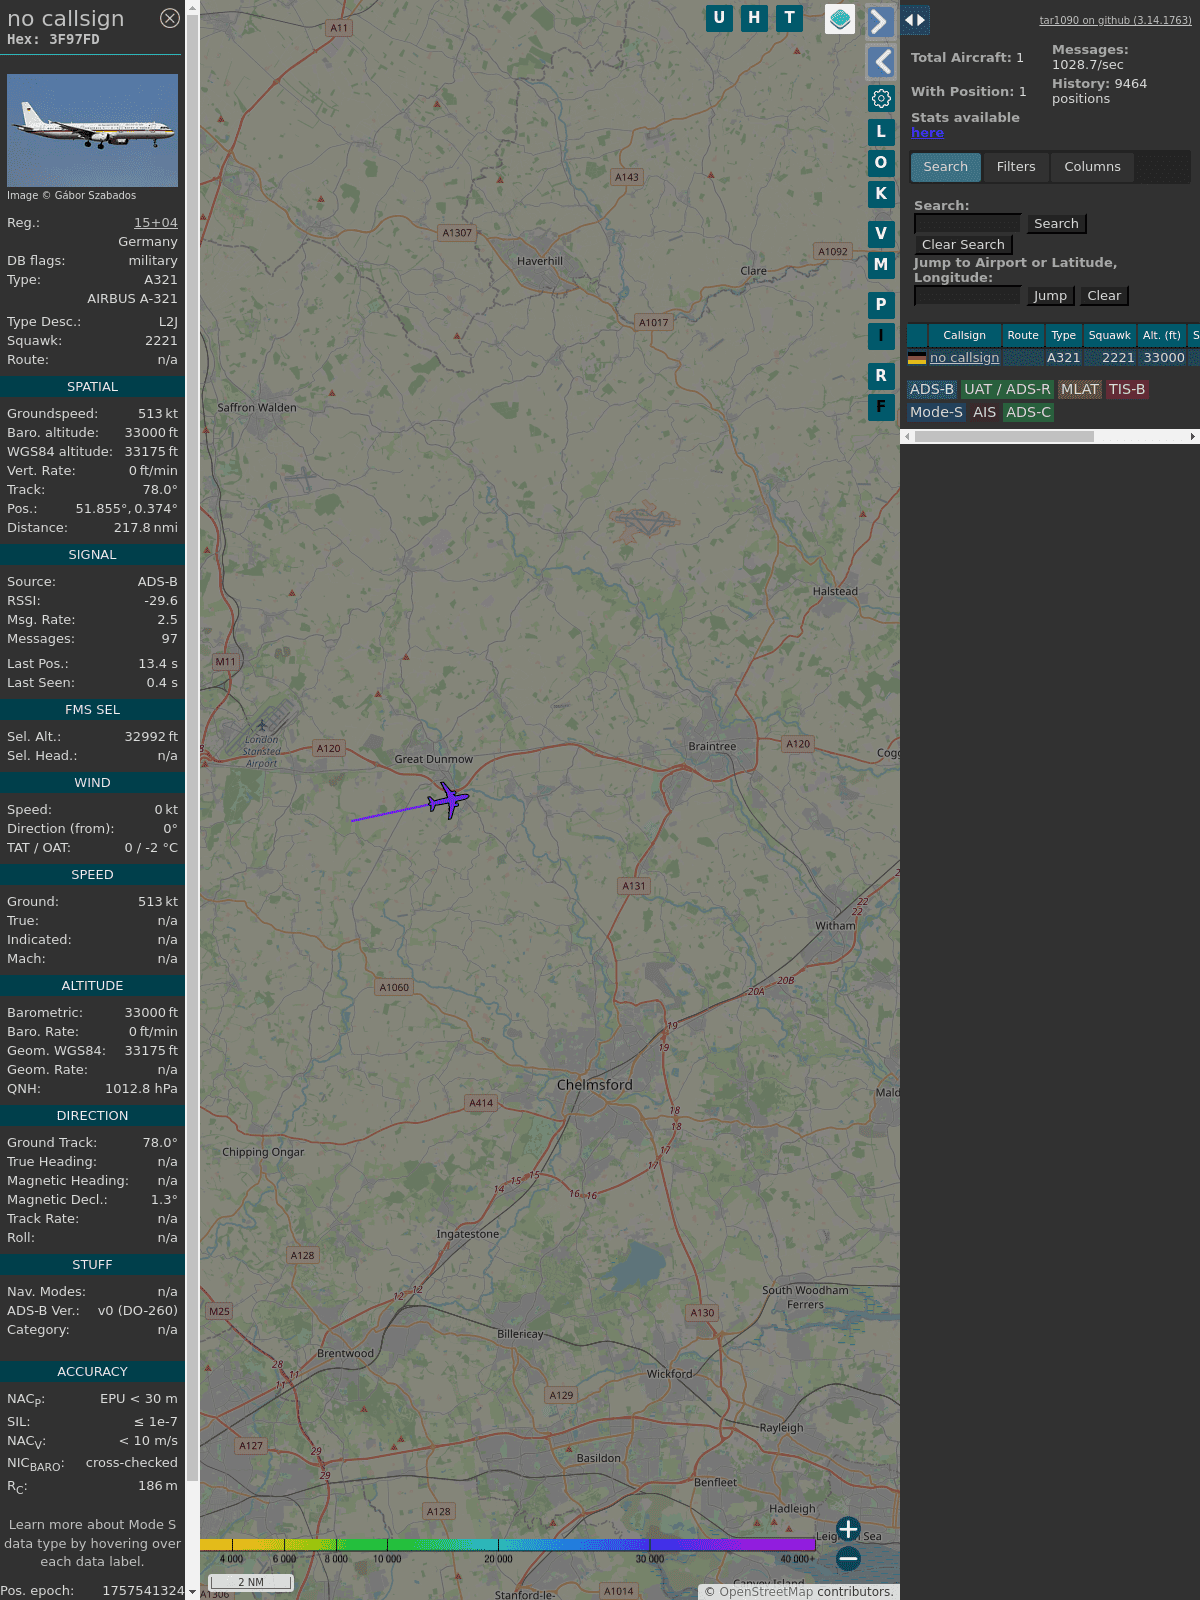Viewport: 1200px width, 1600px height.
Task: Sort table by Alt. (ft) column
Action: click(1162, 336)
